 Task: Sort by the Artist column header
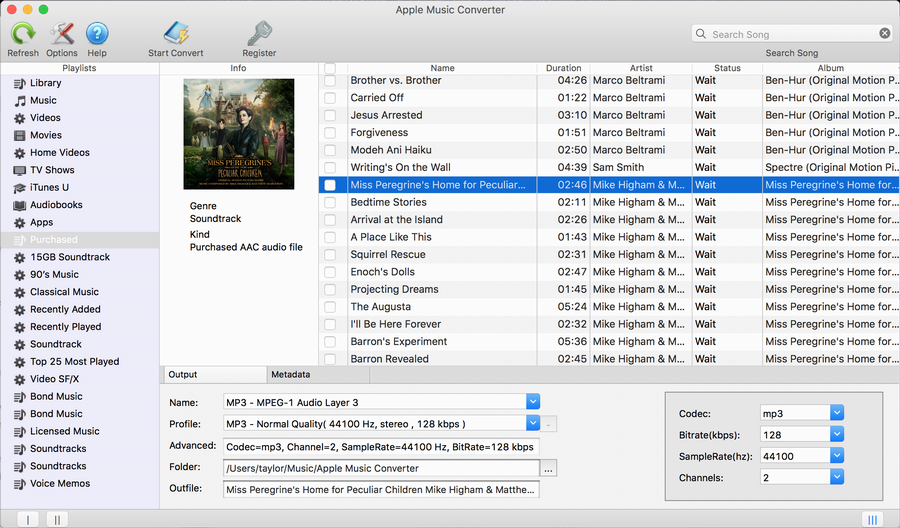pyautogui.click(x=641, y=68)
